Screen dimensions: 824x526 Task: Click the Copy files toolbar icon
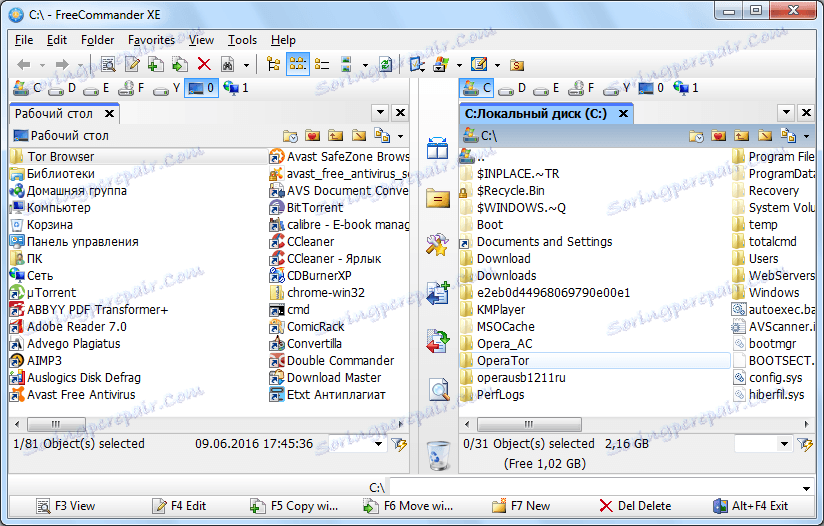[156, 65]
